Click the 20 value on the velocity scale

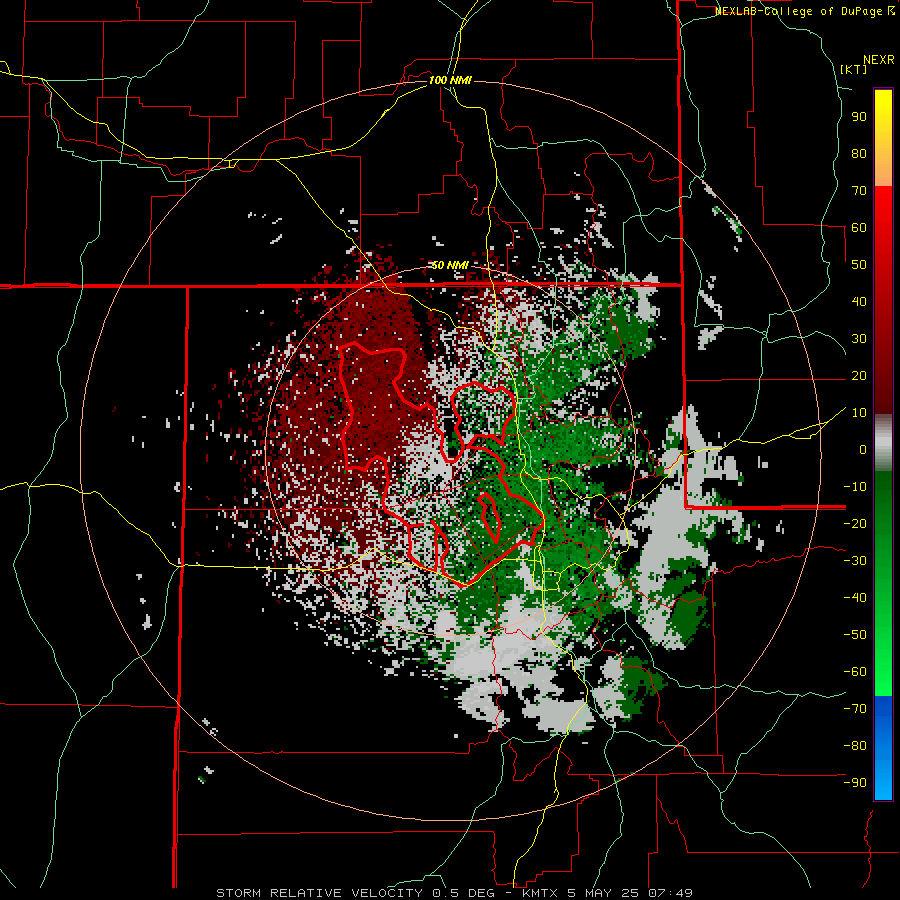pyautogui.click(x=859, y=375)
